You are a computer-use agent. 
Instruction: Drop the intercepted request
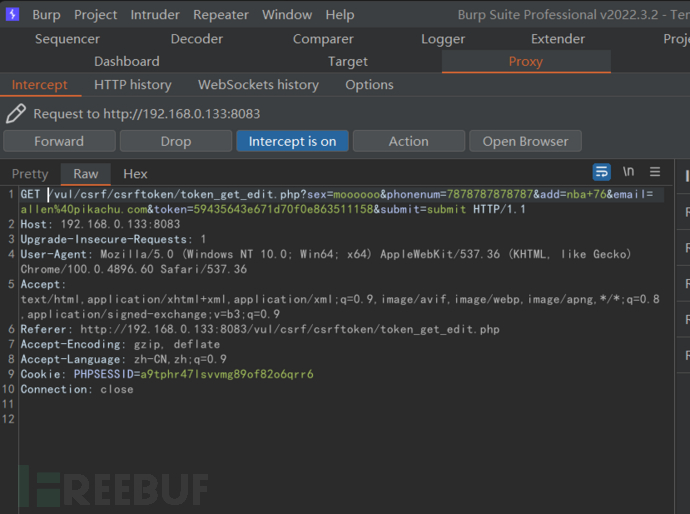tap(176, 141)
